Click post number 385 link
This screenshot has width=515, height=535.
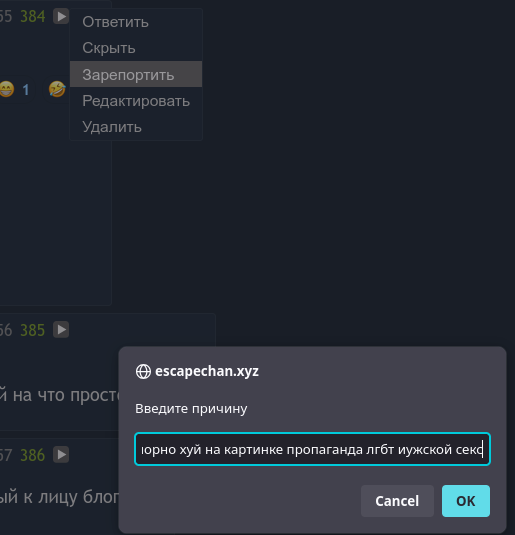point(33,330)
